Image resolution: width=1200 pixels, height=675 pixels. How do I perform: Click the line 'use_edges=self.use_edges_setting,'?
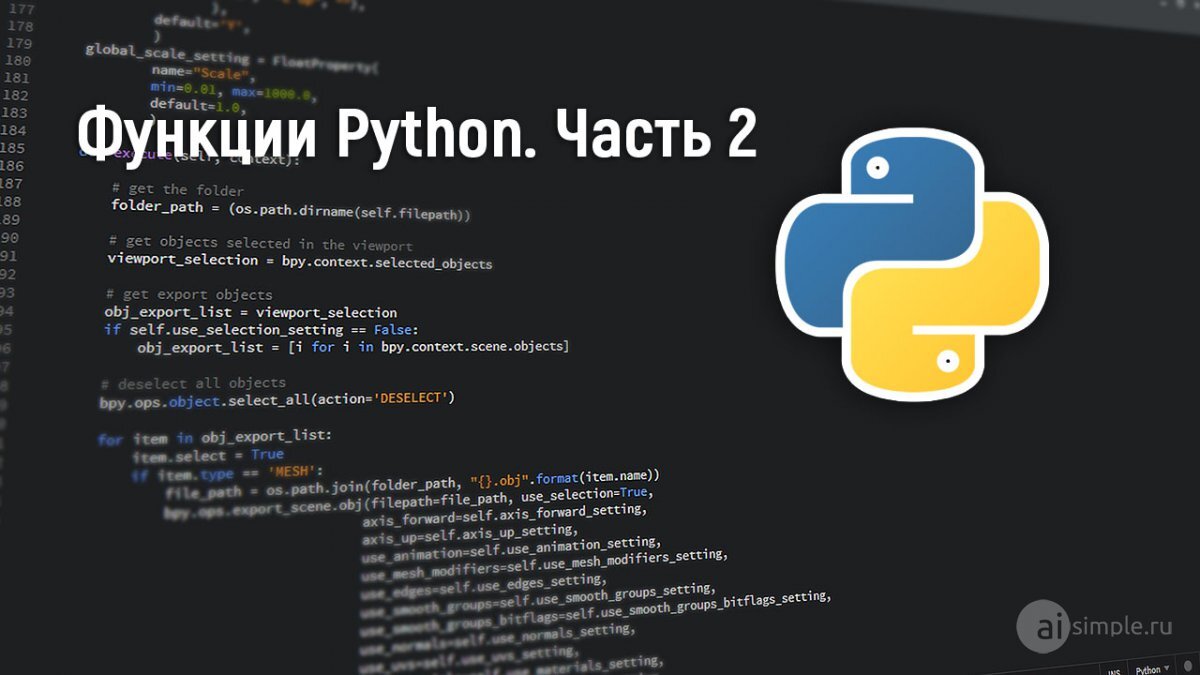483,586
